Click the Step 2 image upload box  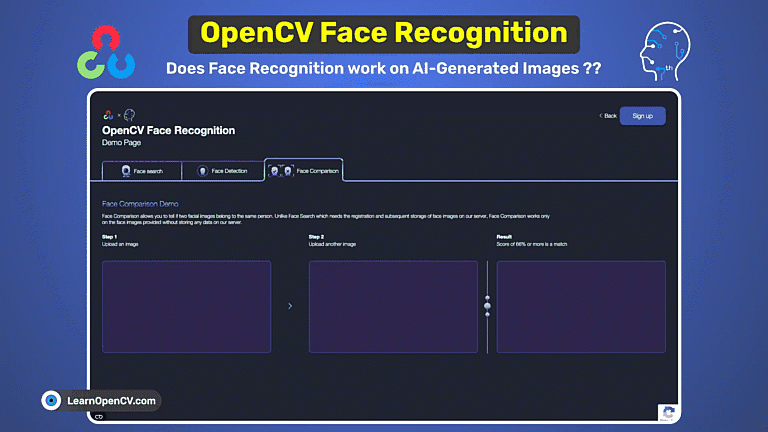click(393, 306)
